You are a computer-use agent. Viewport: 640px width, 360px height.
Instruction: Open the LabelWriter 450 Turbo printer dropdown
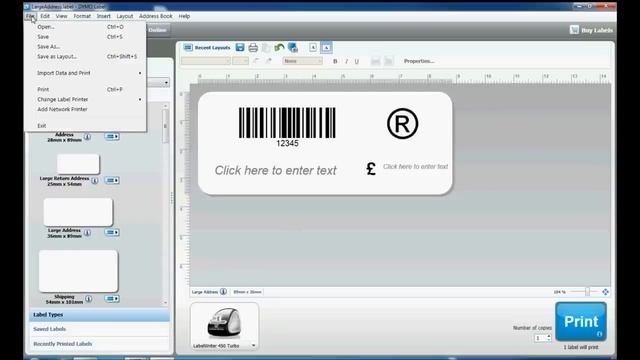click(253, 346)
